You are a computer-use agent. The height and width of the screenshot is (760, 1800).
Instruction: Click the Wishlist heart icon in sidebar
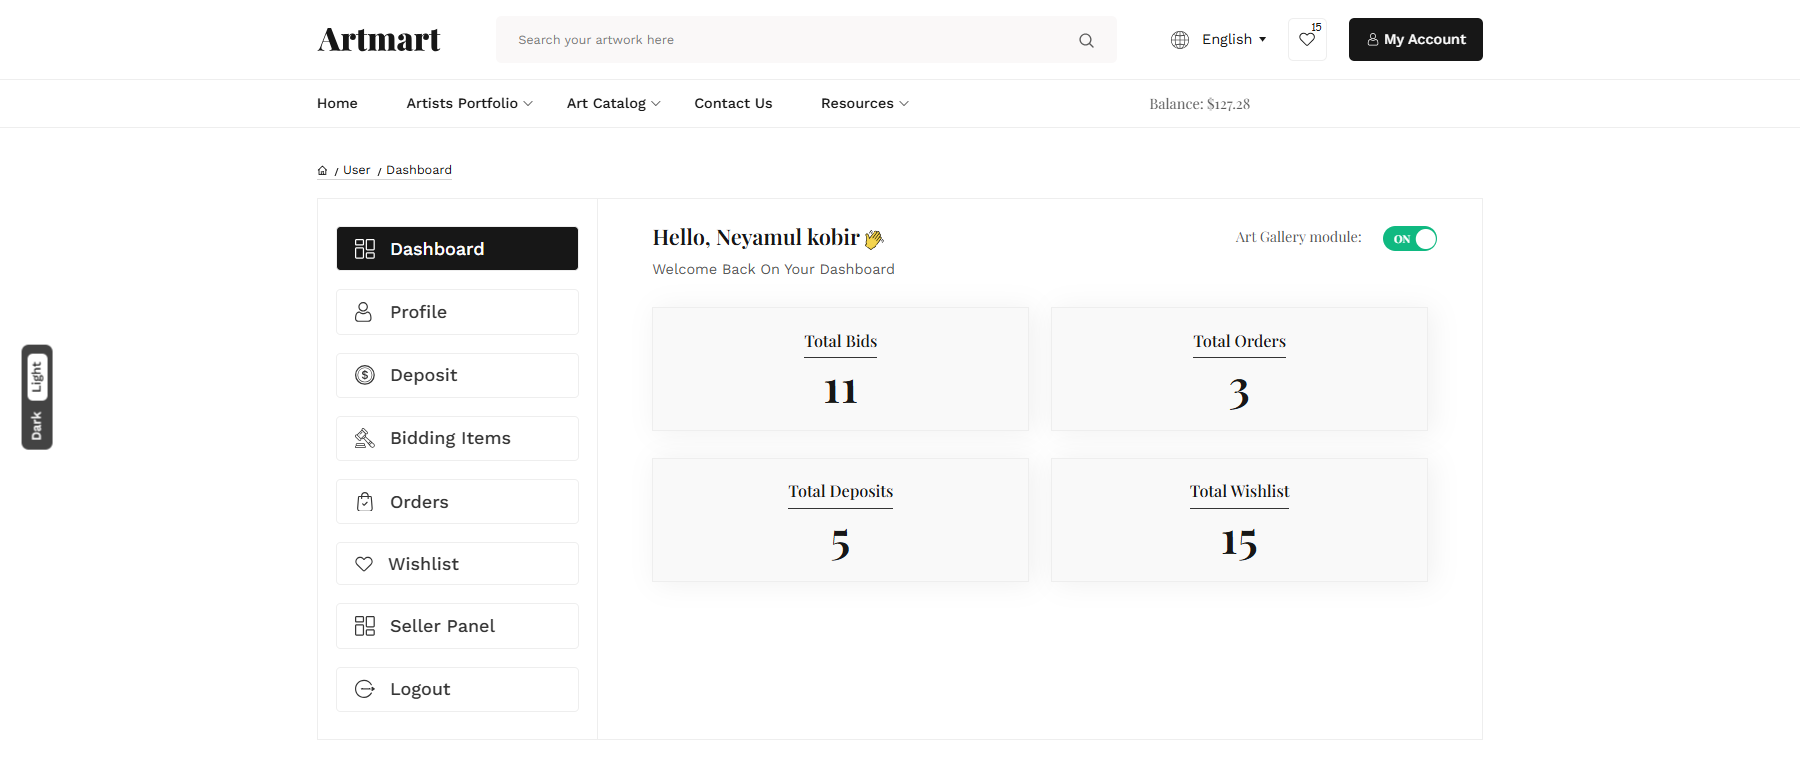(x=364, y=564)
